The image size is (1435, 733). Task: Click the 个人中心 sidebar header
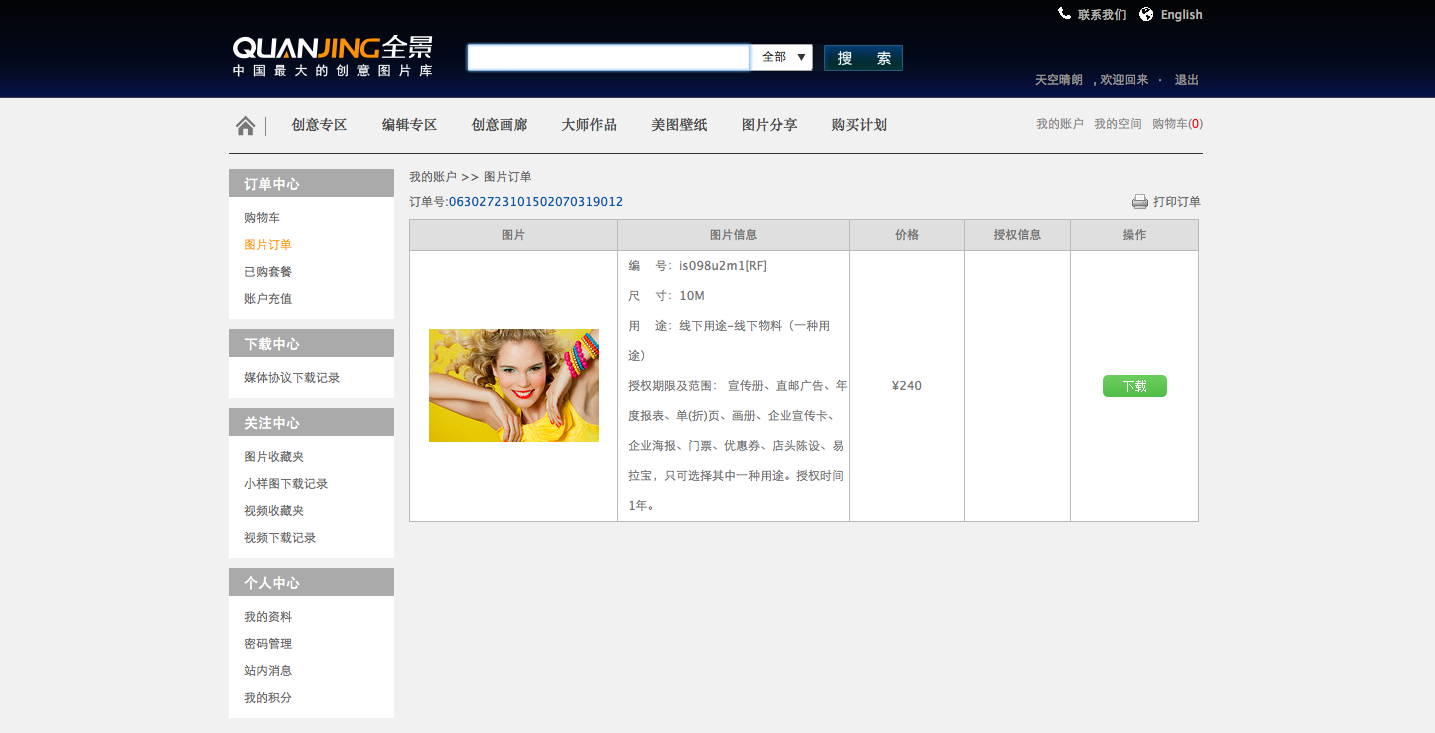(x=311, y=582)
